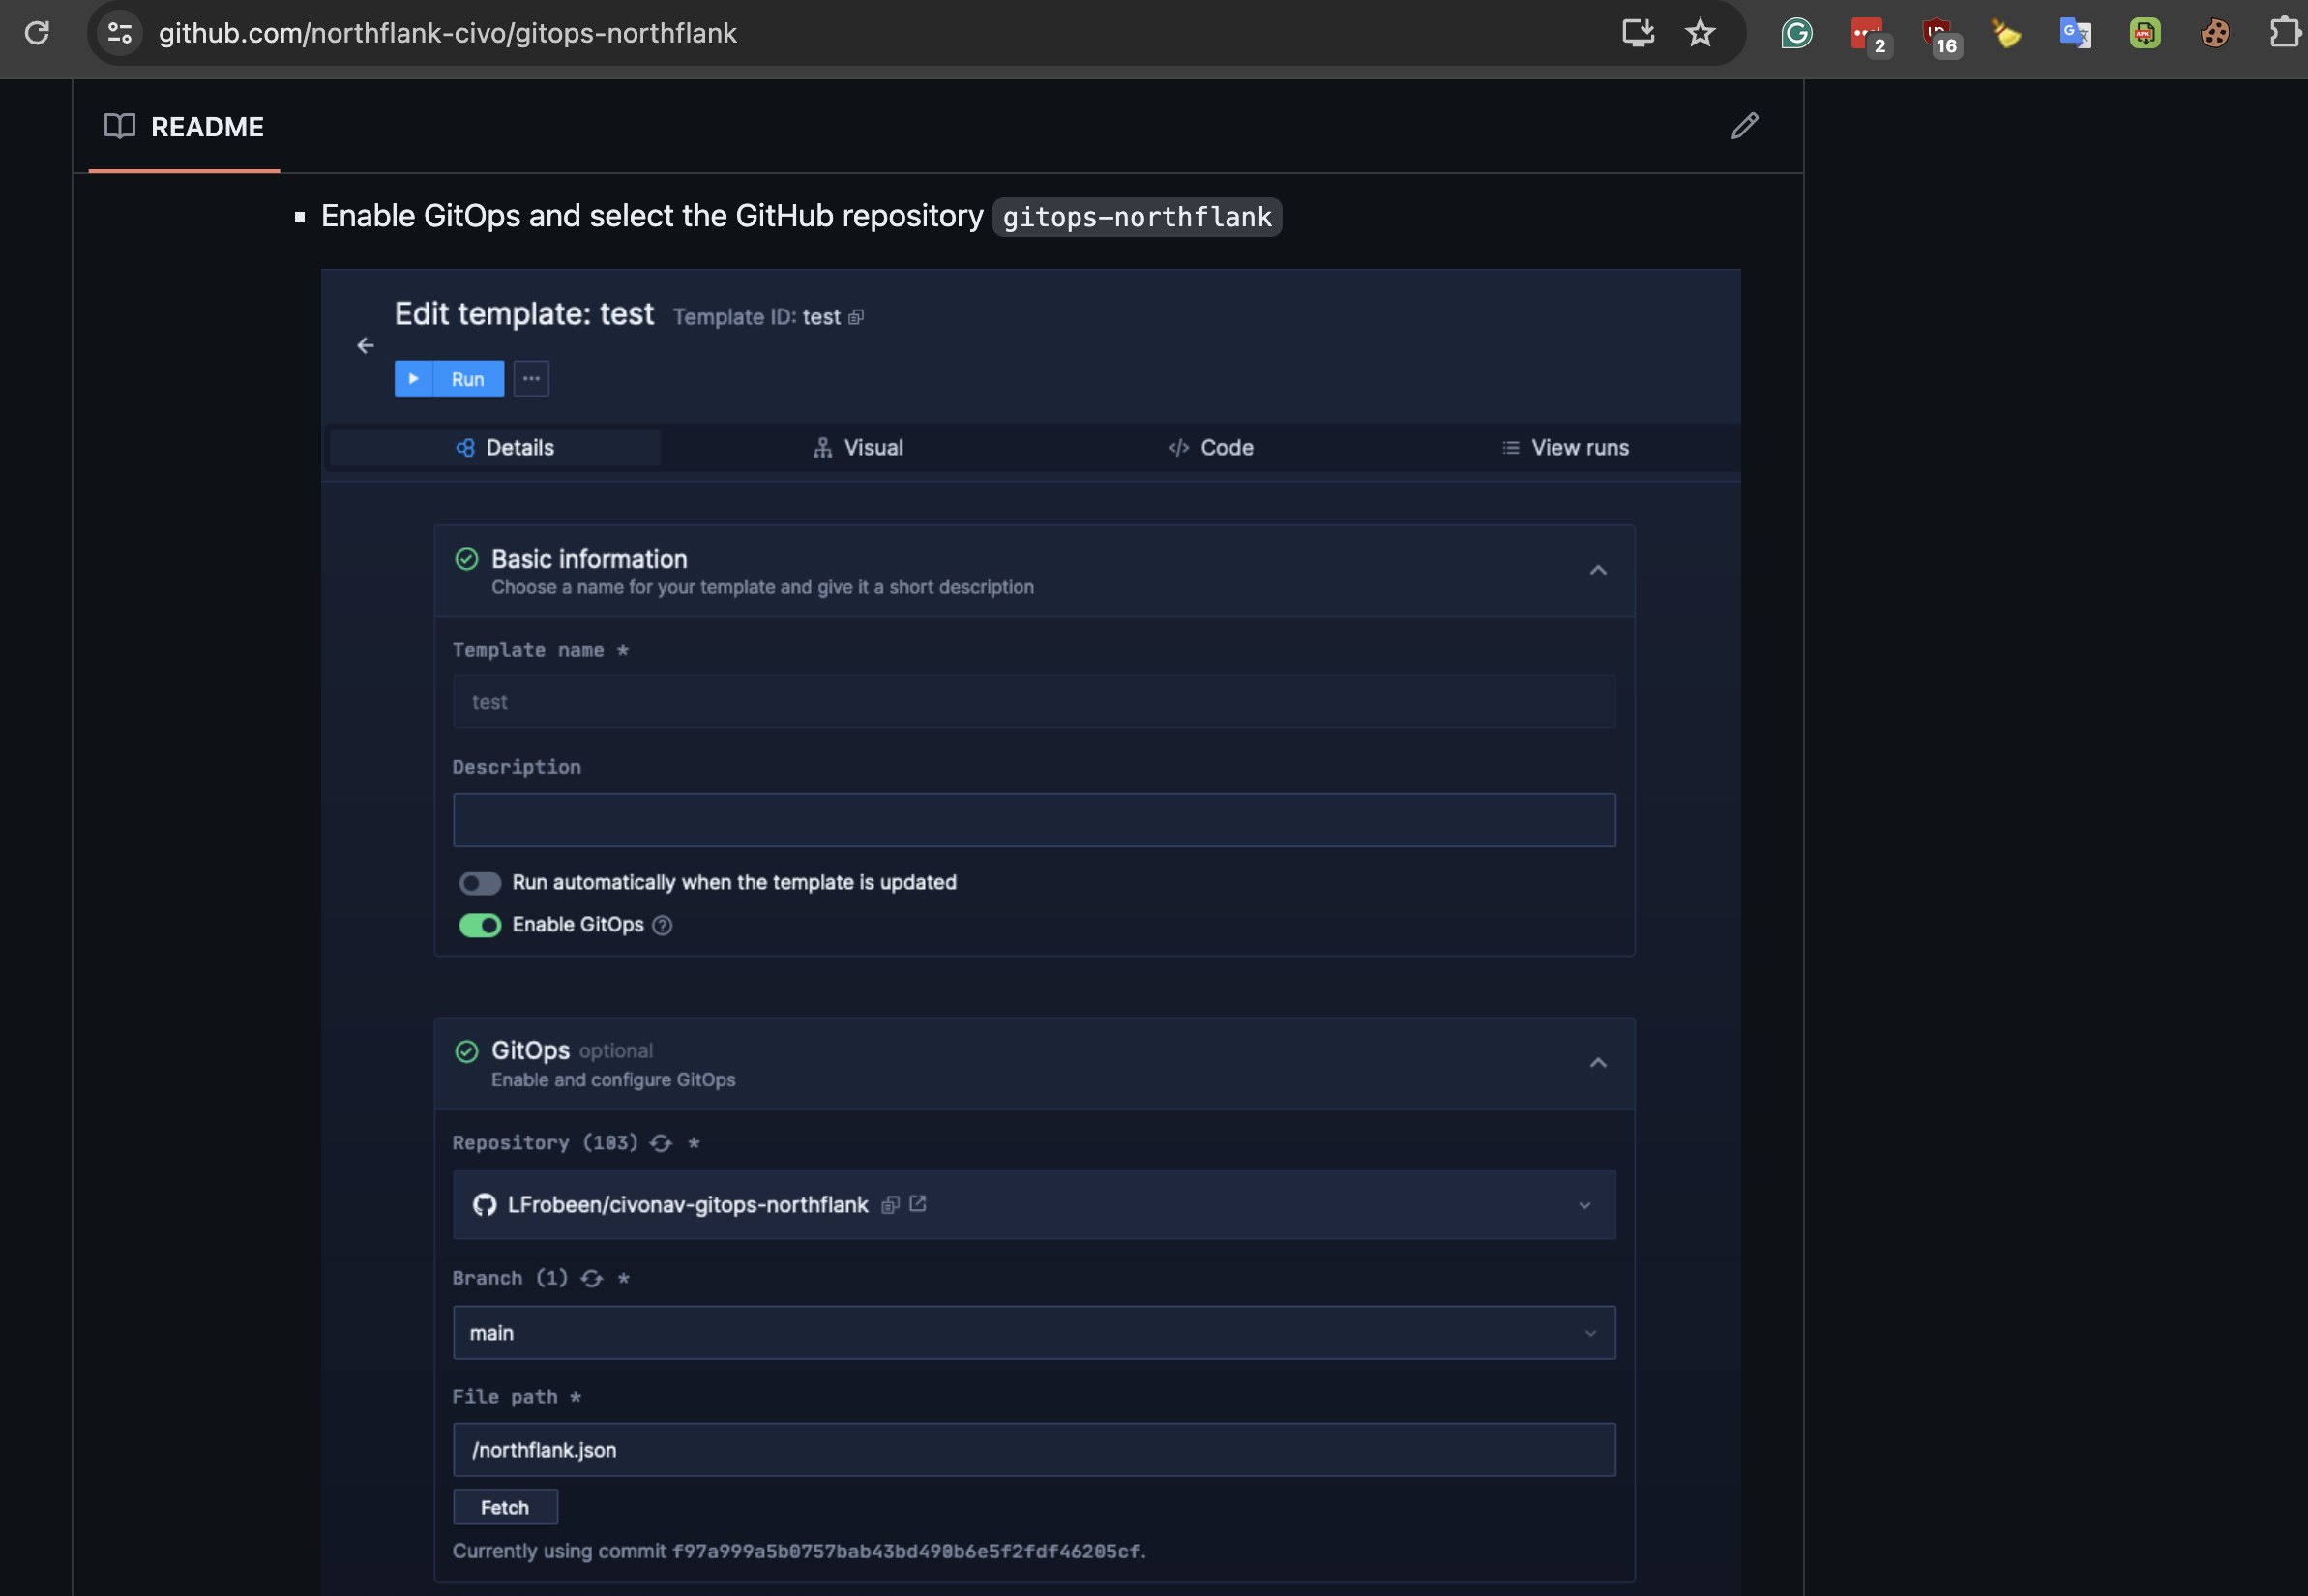The image size is (2308, 1596).
Task: Copy the repository name icon
Action: point(890,1205)
